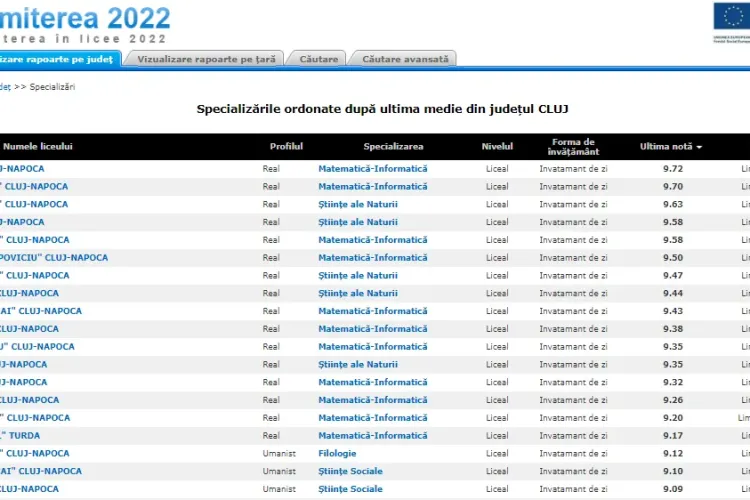The width and height of the screenshot is (750, 500).
Task: Click the sort arrow beside Ultima notă
Action: coord(699,147)
